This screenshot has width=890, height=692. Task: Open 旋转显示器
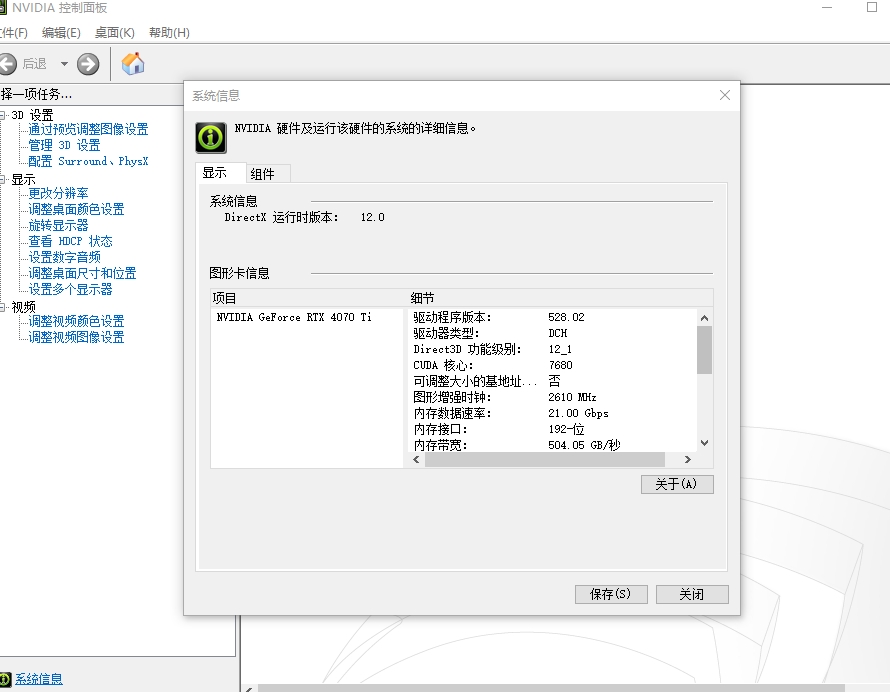58,225
